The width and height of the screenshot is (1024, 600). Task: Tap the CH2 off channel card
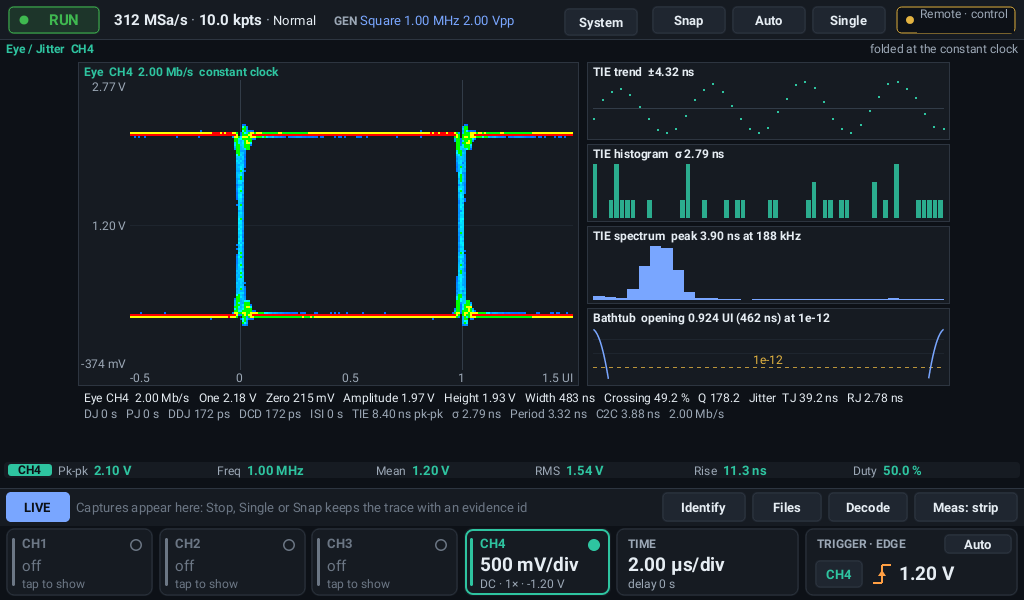(x=232, y=562)
